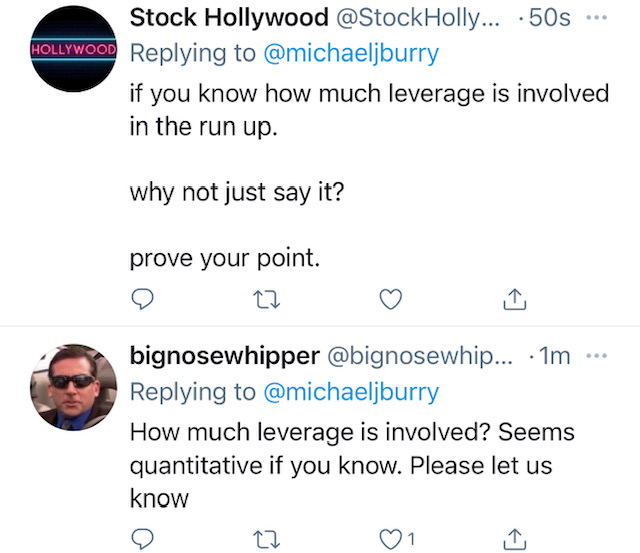This screenshot has width=640, height=553.
Task: Share bignosewhipper's tweet
Action: point(515,540)
